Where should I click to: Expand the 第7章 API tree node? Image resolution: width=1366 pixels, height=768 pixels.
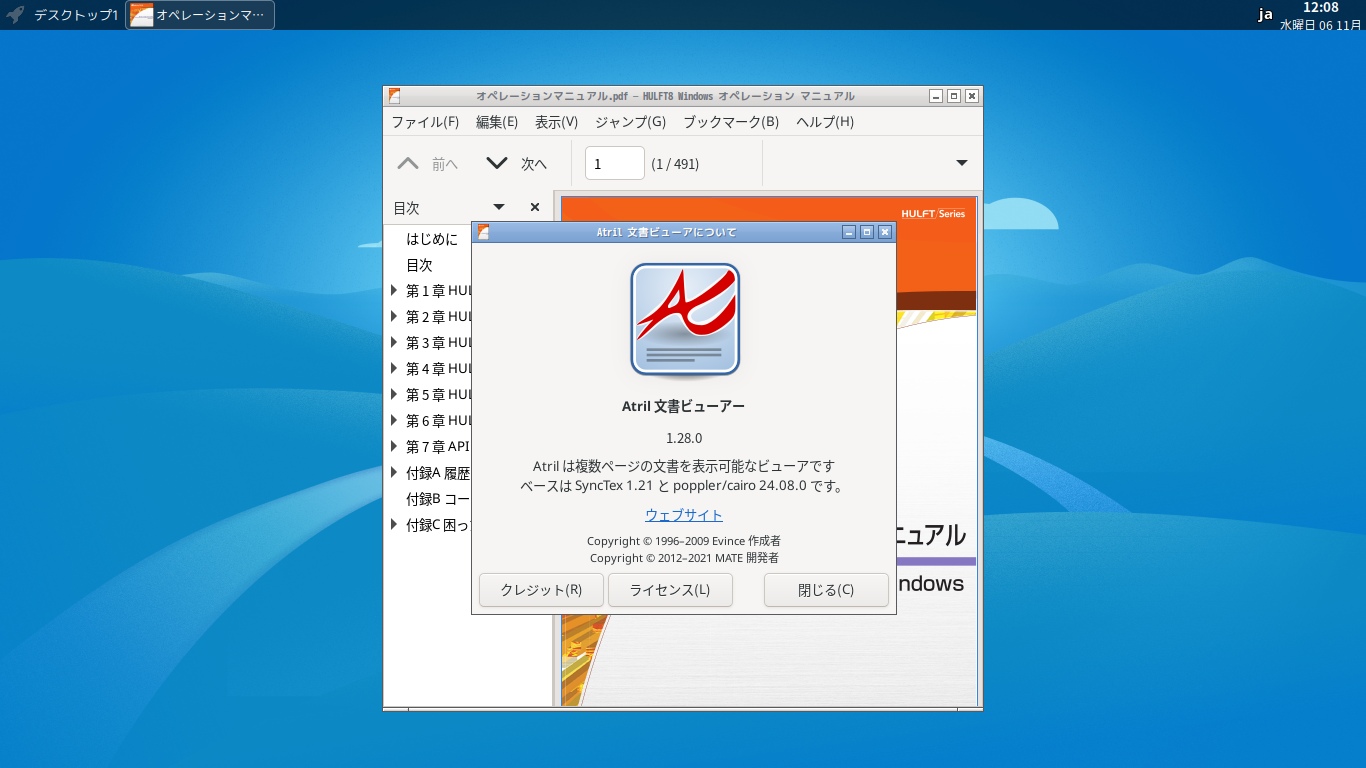[394, 447]
